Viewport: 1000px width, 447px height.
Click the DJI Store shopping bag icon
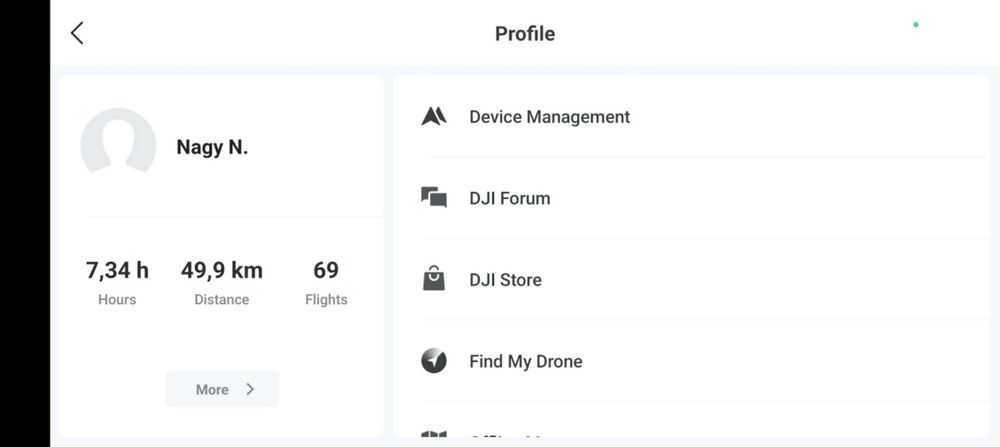pyautogui.click(x=434, y=279)
